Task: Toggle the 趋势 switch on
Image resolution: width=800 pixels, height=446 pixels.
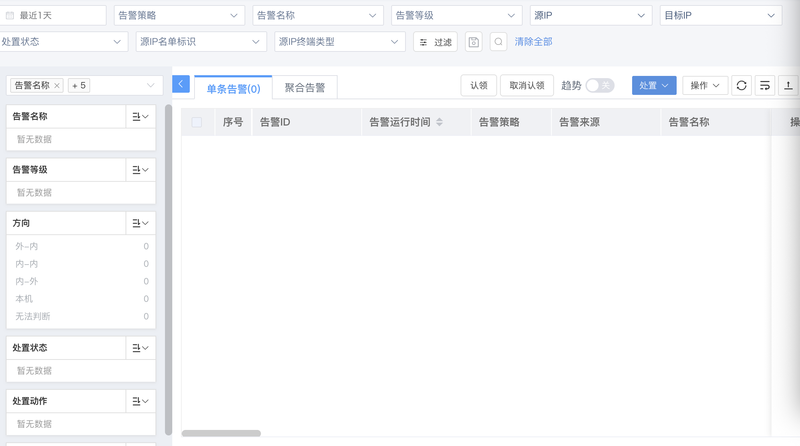Action: [x=599, y=86]
